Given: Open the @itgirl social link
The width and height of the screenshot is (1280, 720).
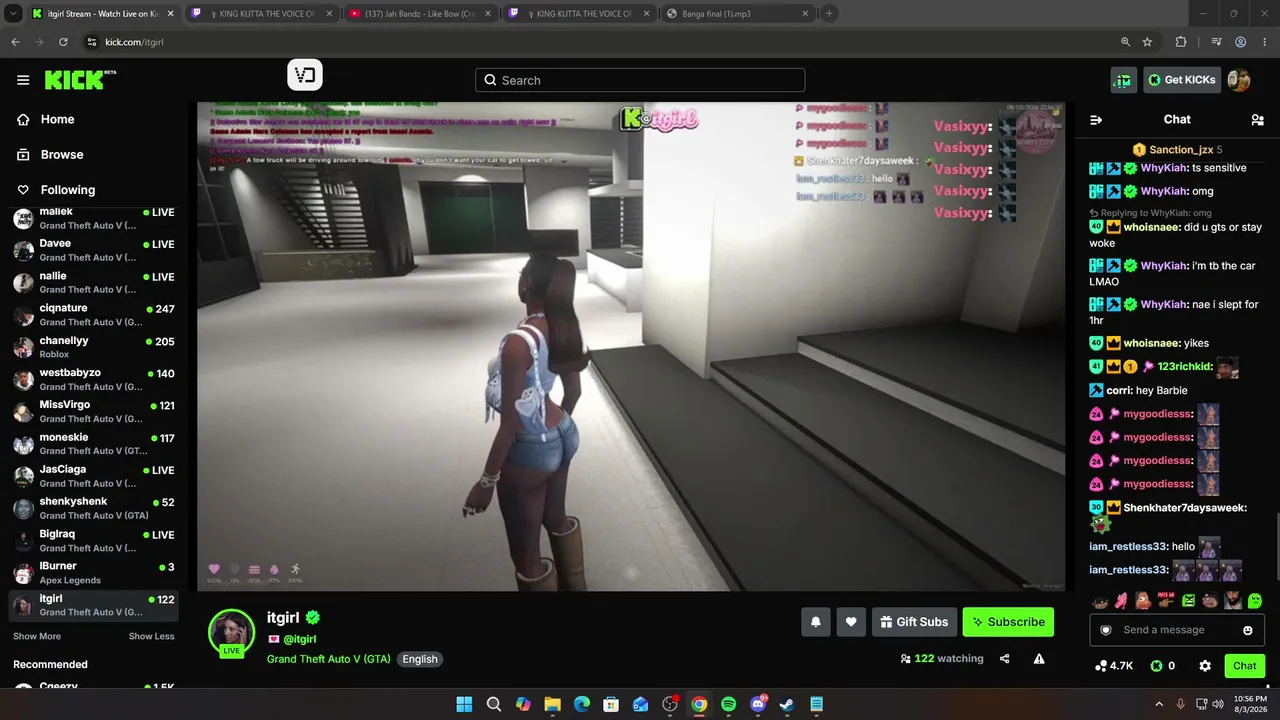Looking at the screenshot, I should click(x=299, y=639).
